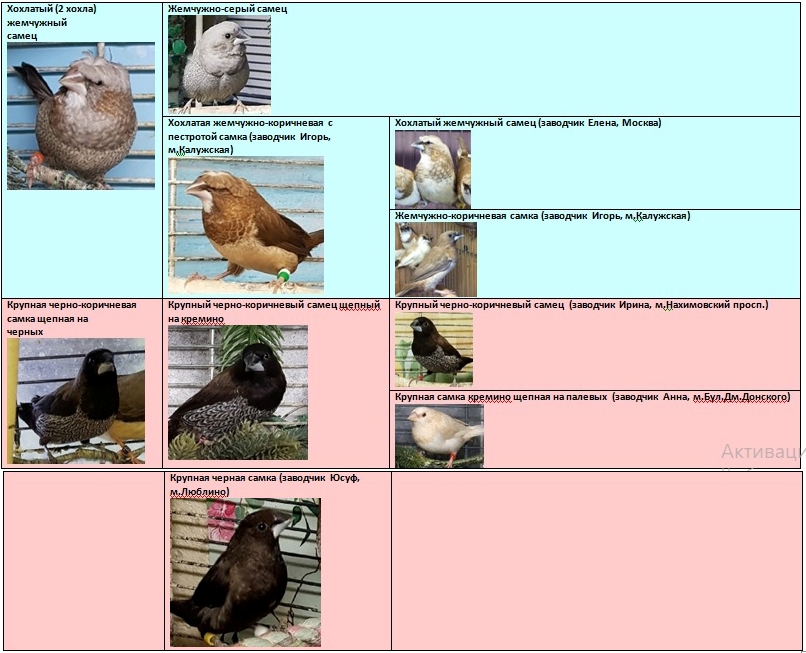Select the photo under Хохлатый жемчужный самец, Елена
This screenshot has height=653, width=806.
432,169
